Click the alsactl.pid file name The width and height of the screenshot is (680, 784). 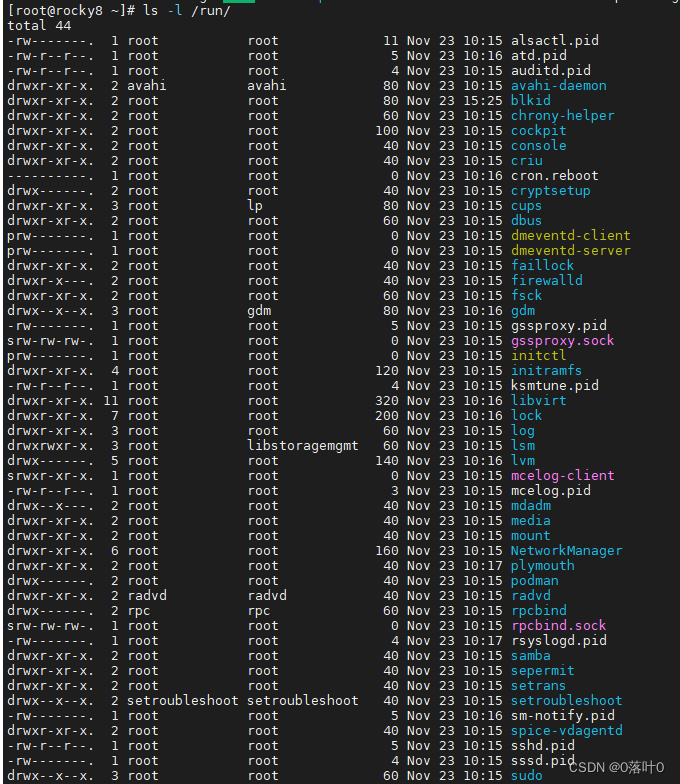pyautogui.click(x=554, y=40)
